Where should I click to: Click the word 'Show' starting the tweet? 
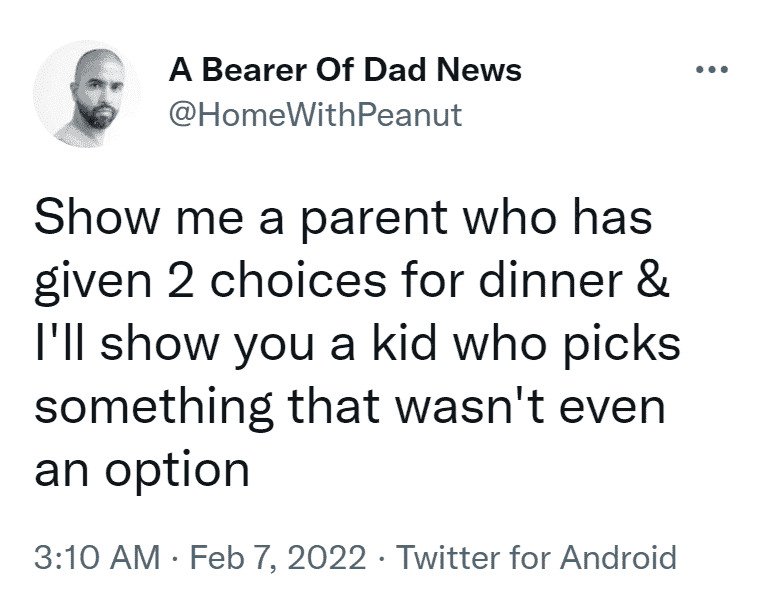(97, 217)
